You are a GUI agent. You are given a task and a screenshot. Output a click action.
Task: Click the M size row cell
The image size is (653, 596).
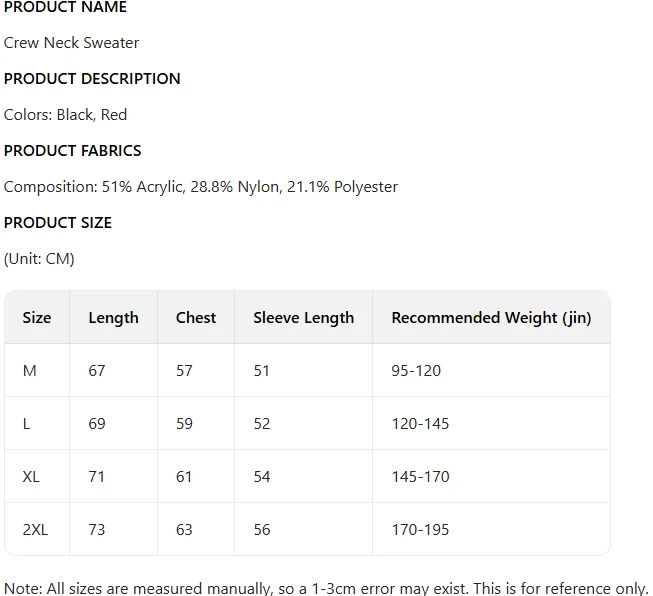[x=29, y=371]
